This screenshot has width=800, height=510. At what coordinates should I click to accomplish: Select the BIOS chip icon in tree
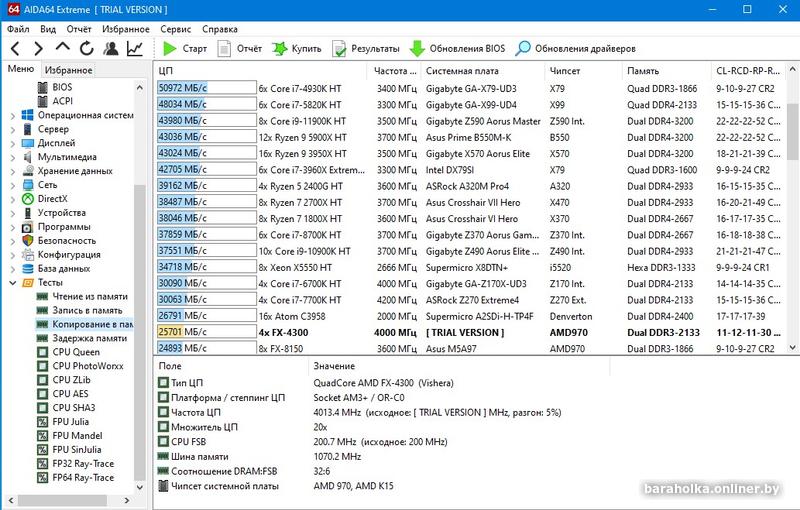(43, 87)
